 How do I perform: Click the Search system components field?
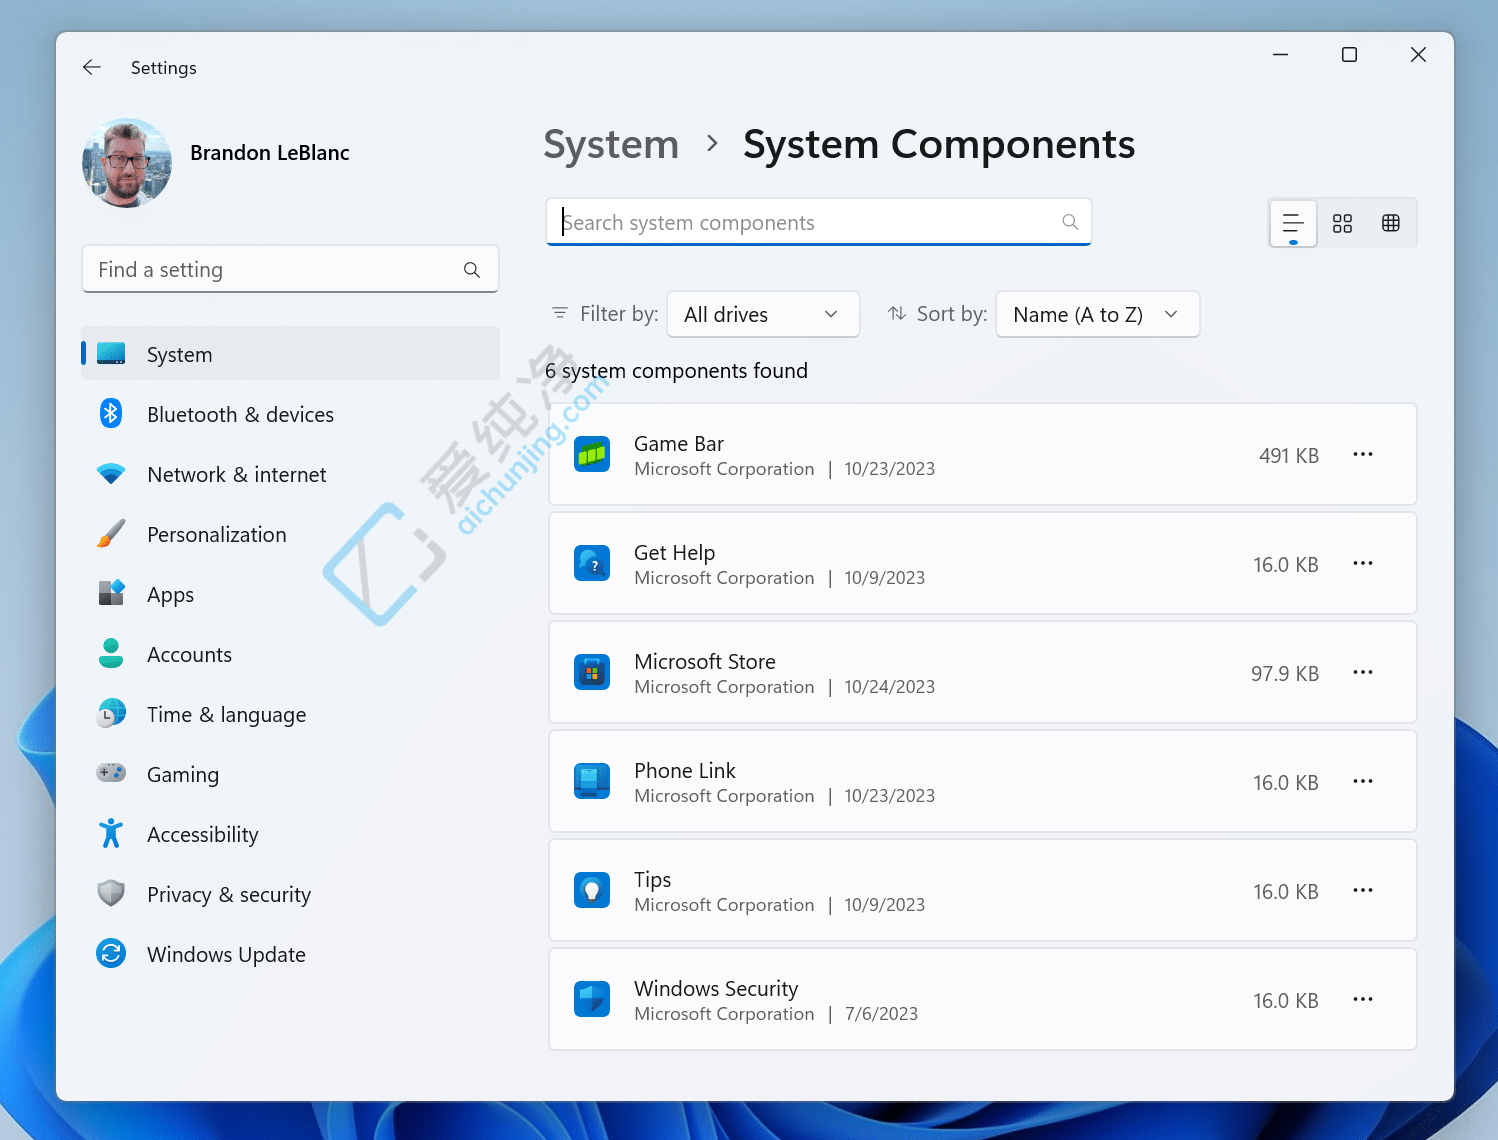pyautogui.click(x=818, y=222)
